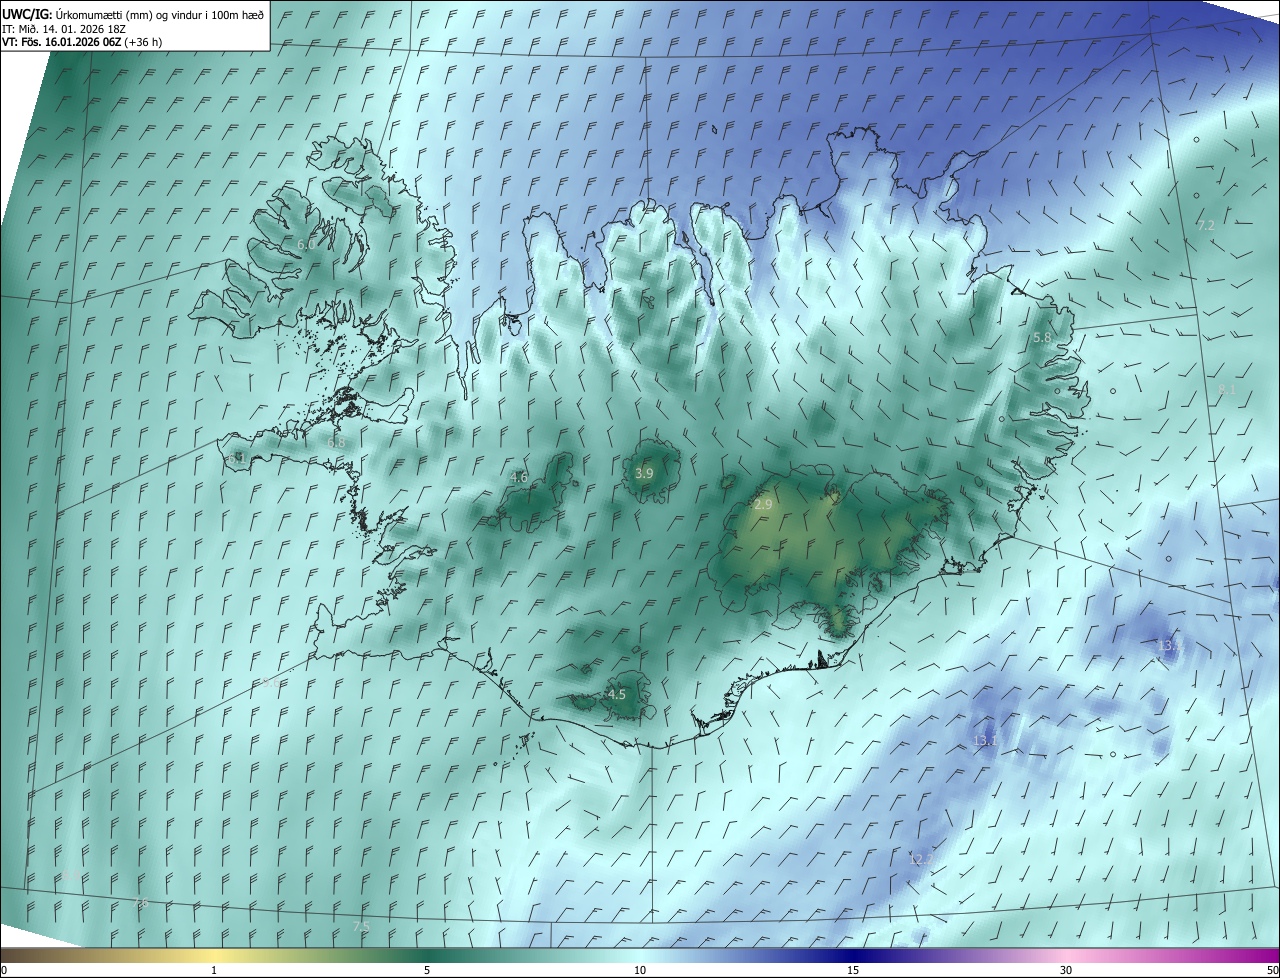Viewport: 1280px width, 978px height.
Task: Click the 15 tick label on the color scale
Action: point(853,971)
